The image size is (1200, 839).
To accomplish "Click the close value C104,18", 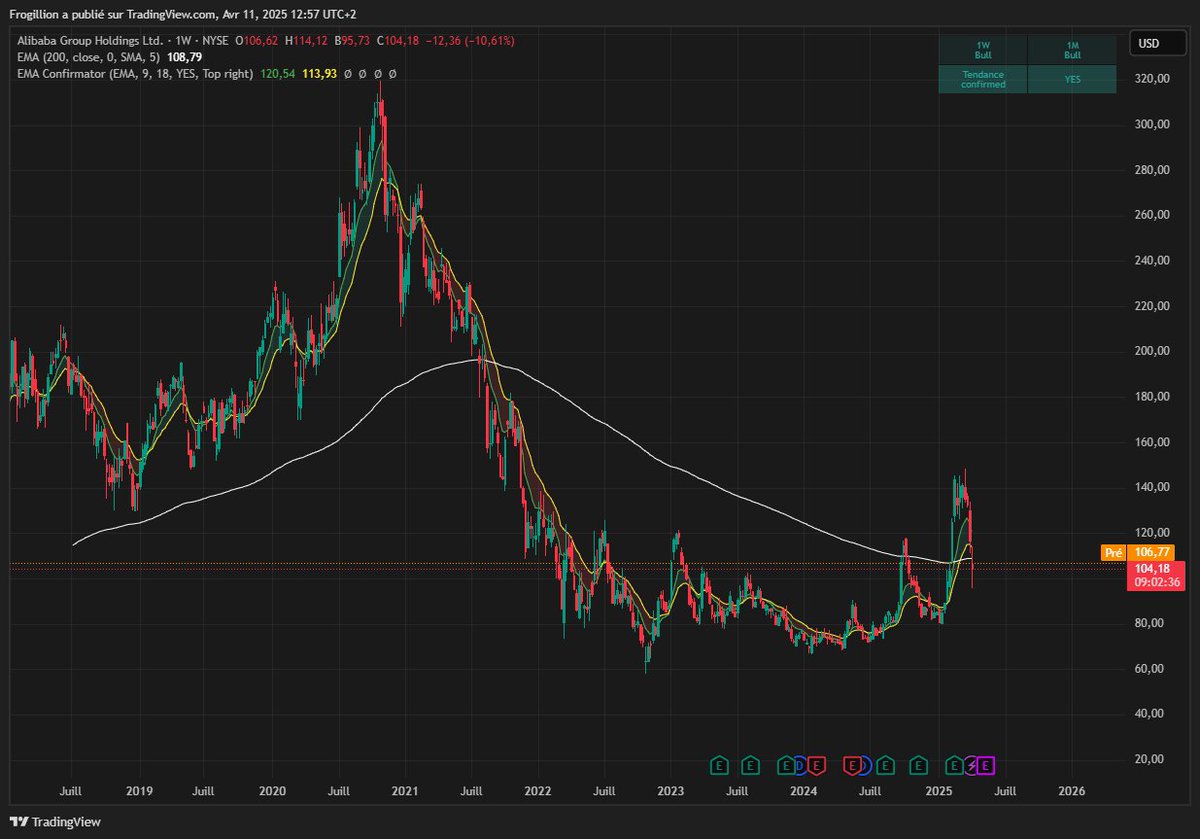I will point(398,40).
